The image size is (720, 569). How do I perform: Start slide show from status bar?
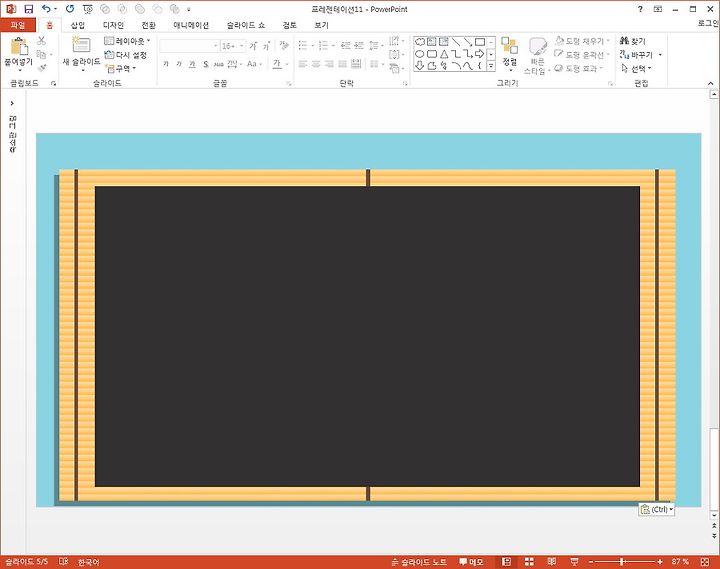point(574,562)
